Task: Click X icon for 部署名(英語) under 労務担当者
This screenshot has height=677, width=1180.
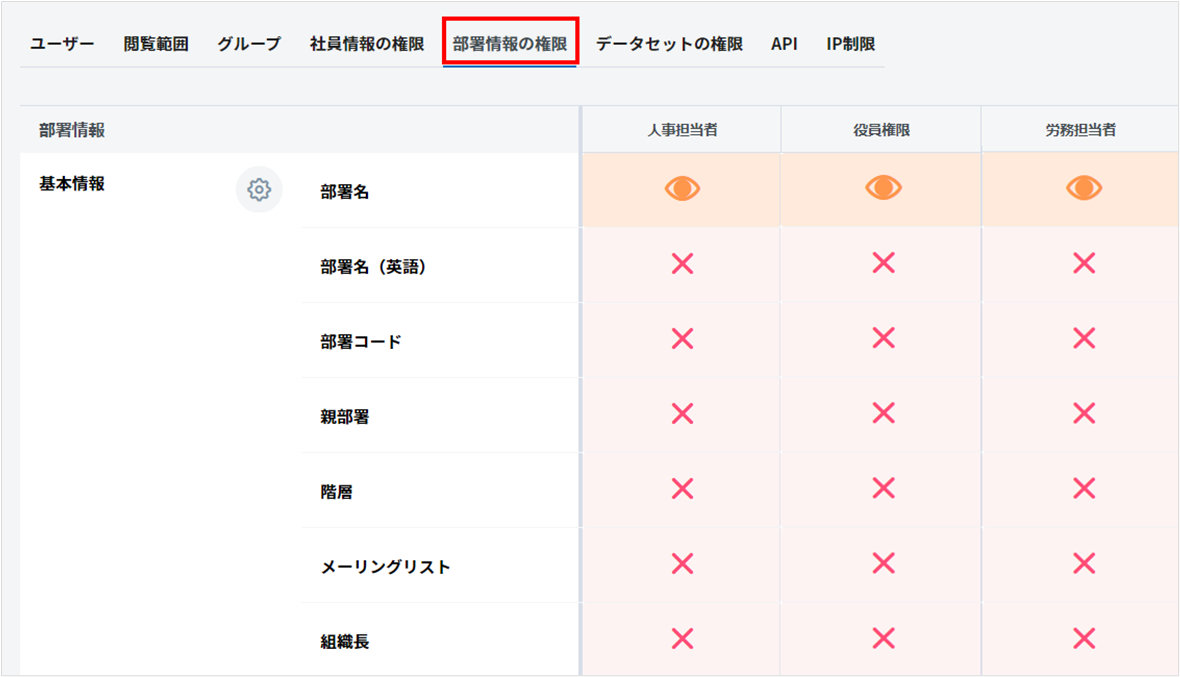Action: (x=1084, y=264)
